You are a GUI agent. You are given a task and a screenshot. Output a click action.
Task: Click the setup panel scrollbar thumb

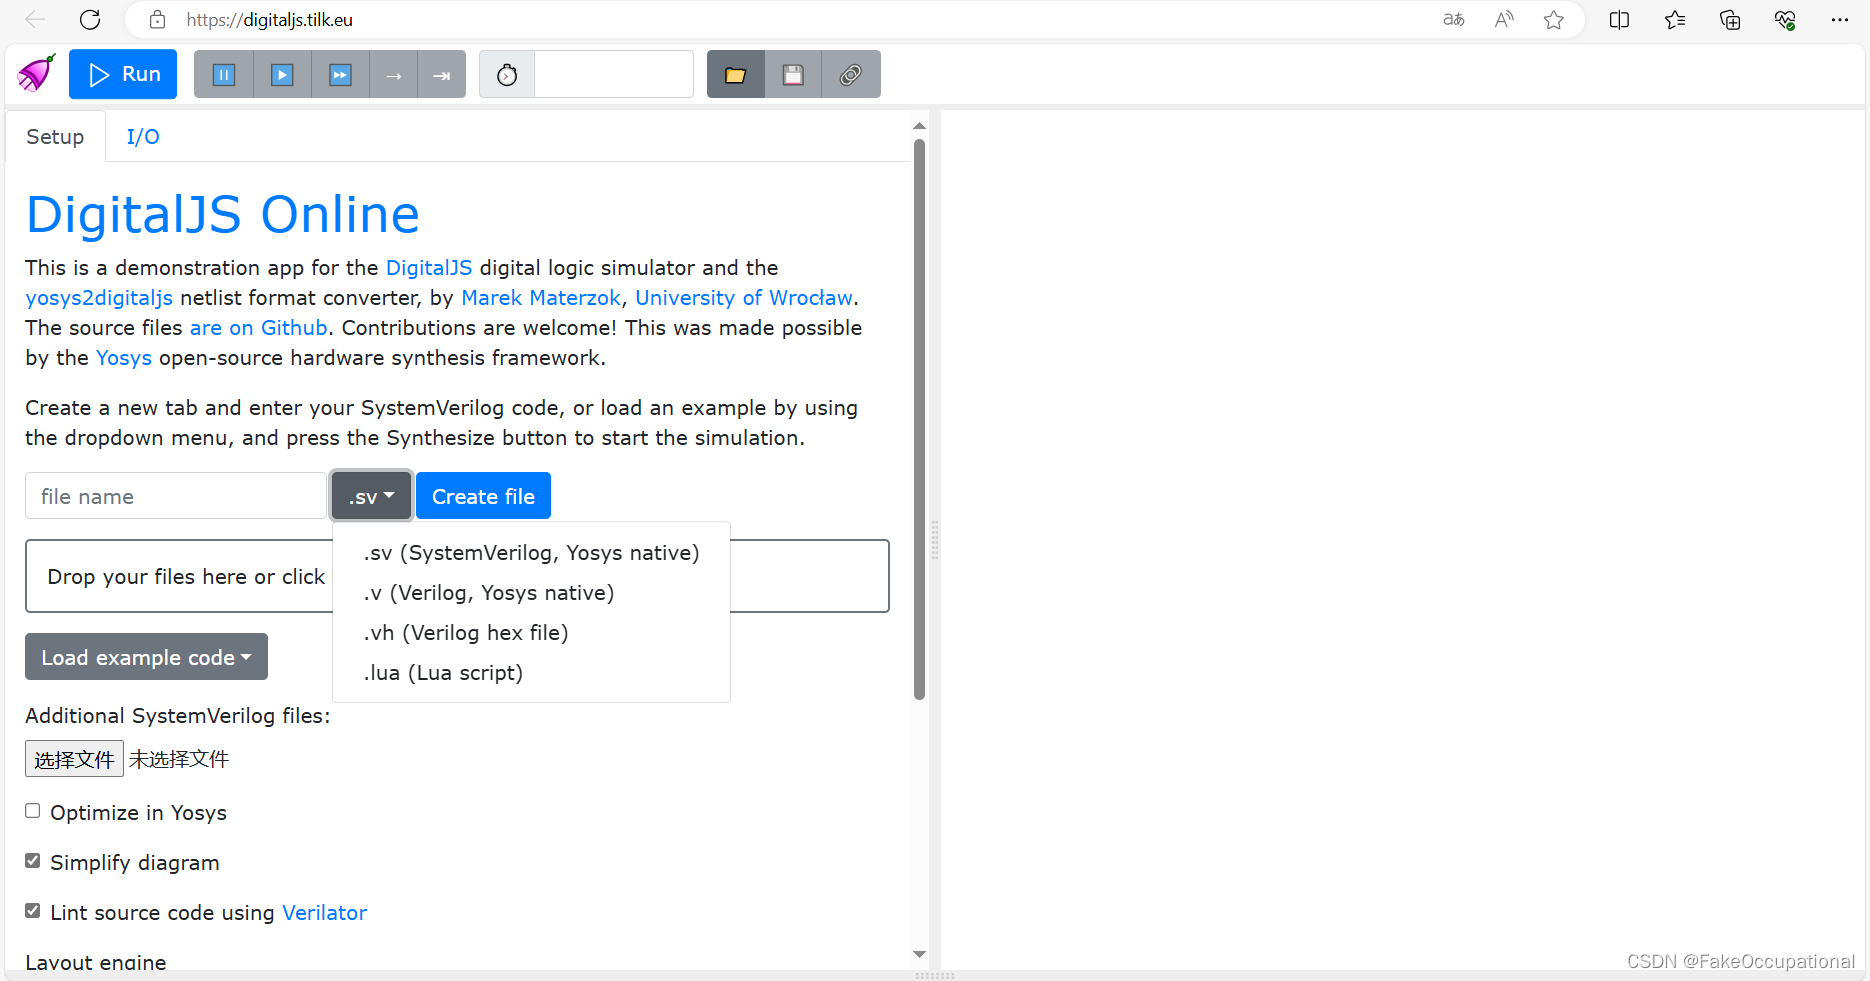[919, 420]
